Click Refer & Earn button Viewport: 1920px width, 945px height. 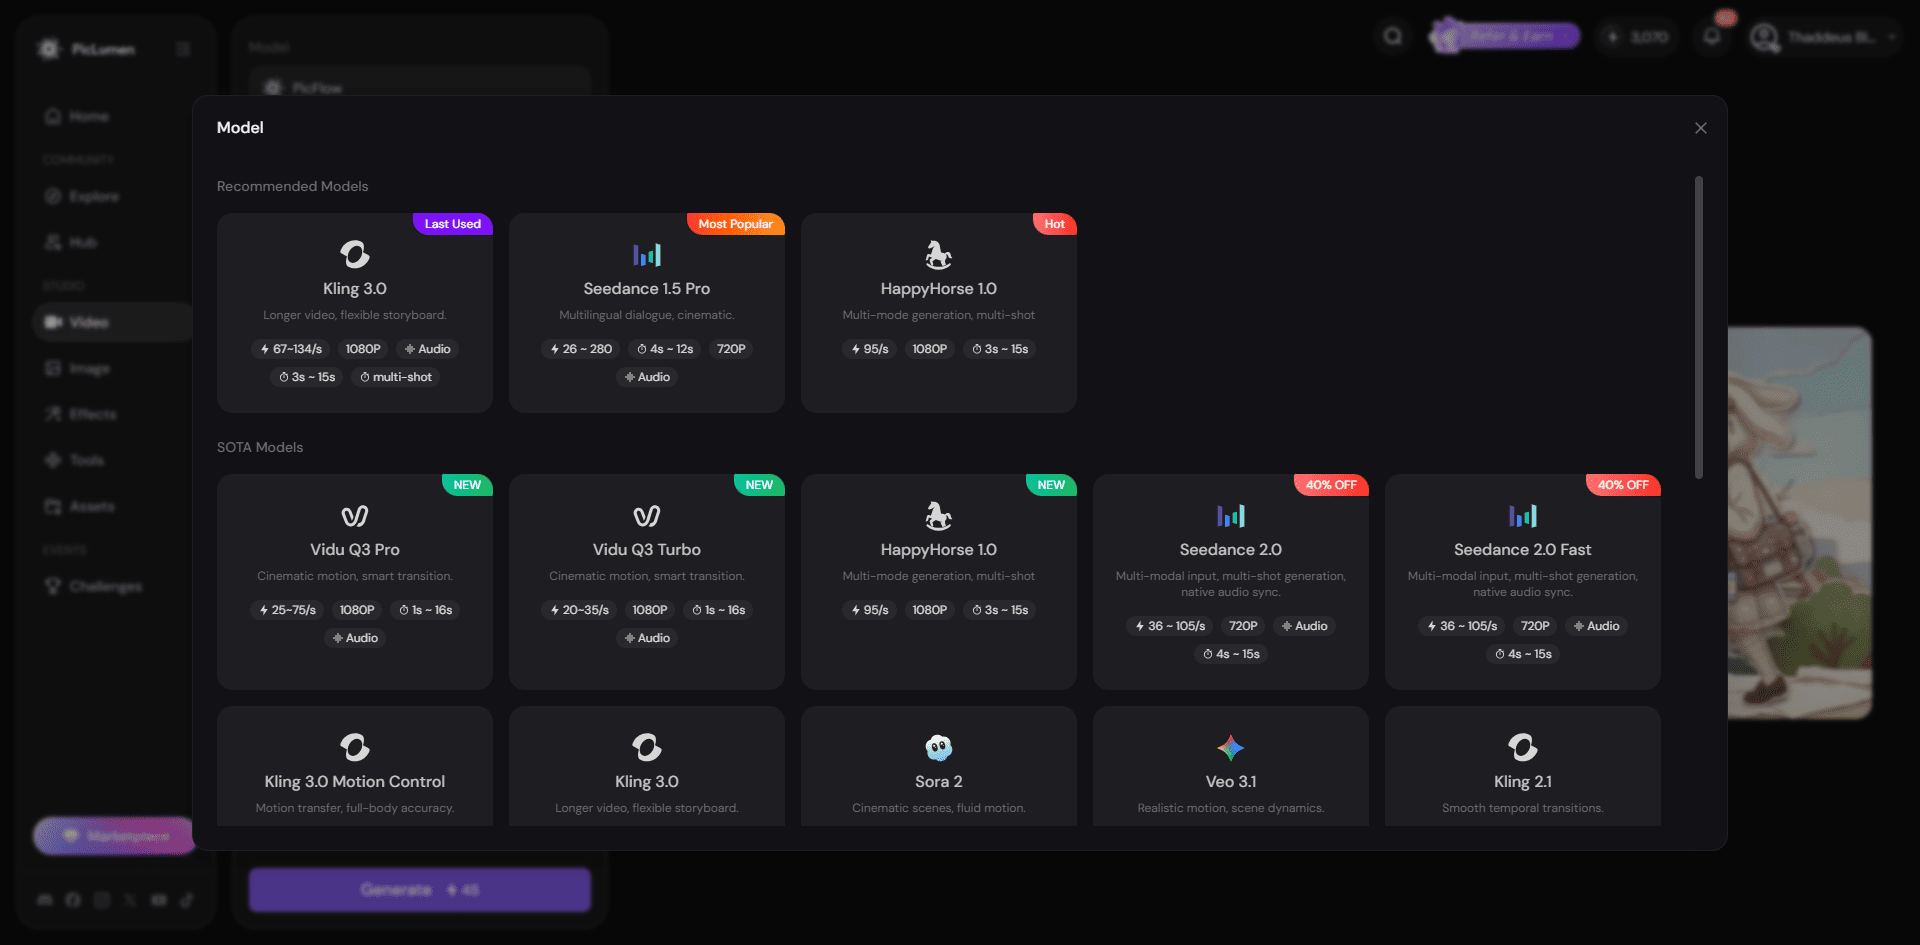point(1508,37)
